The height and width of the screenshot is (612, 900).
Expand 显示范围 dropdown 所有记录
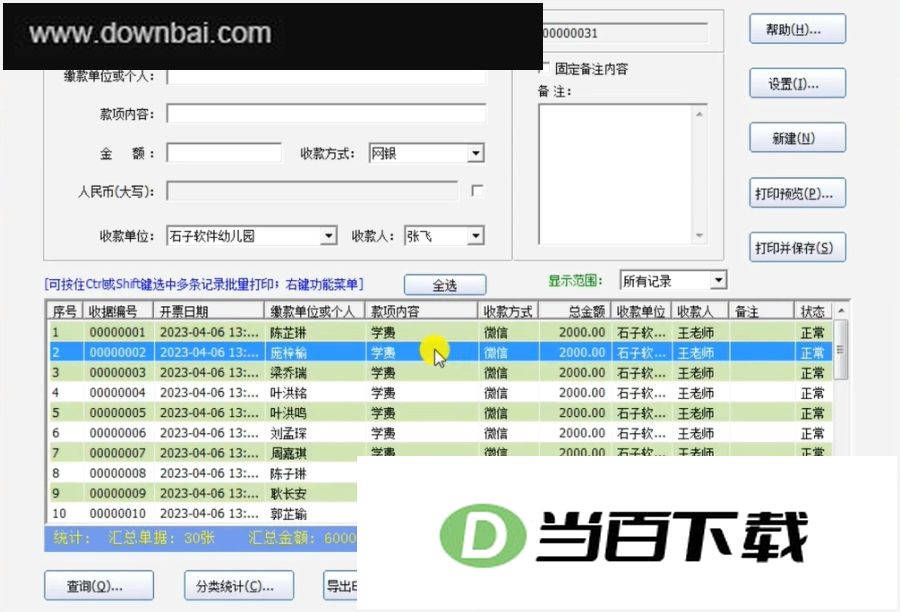718,280
